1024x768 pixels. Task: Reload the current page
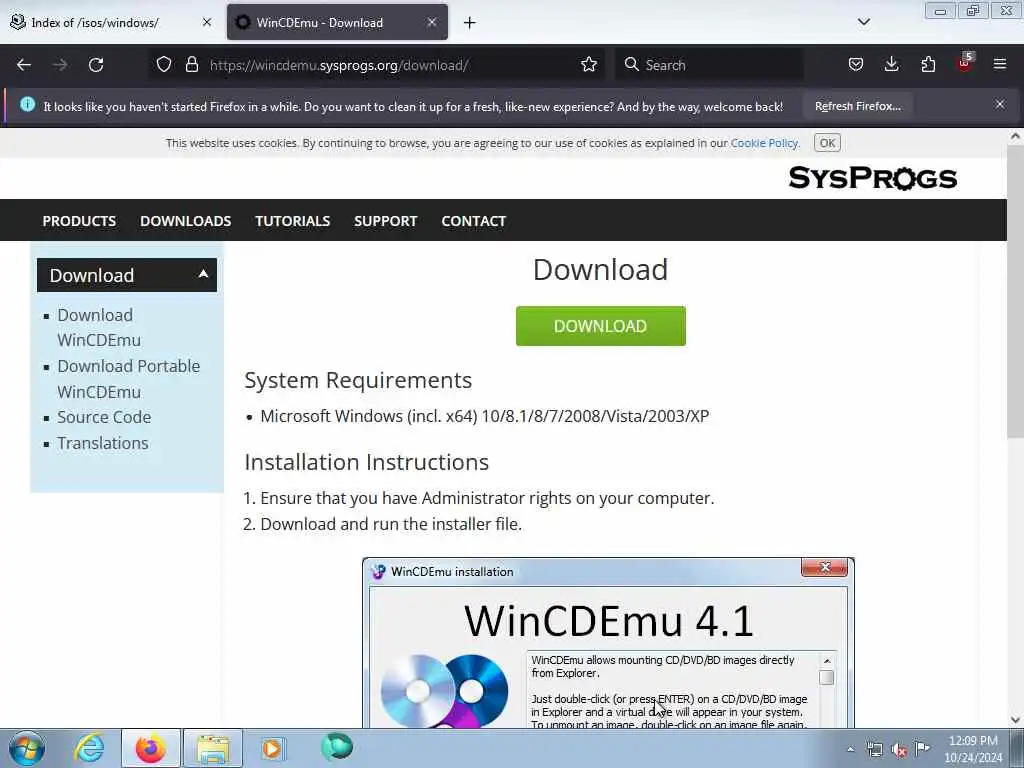point(96,65)
